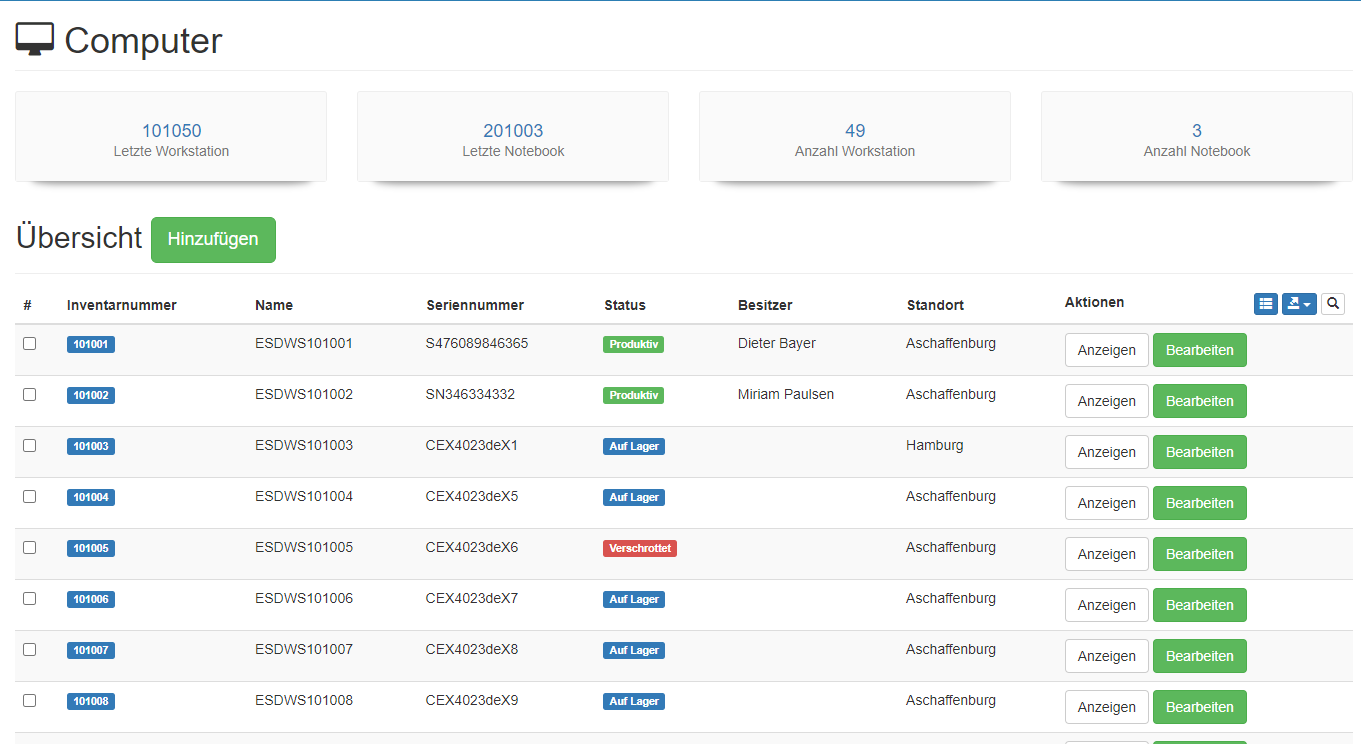This screenshot has width=1361, height=744.
Task: Check the box next to ESDWS101007
Action: coord(30,649)
